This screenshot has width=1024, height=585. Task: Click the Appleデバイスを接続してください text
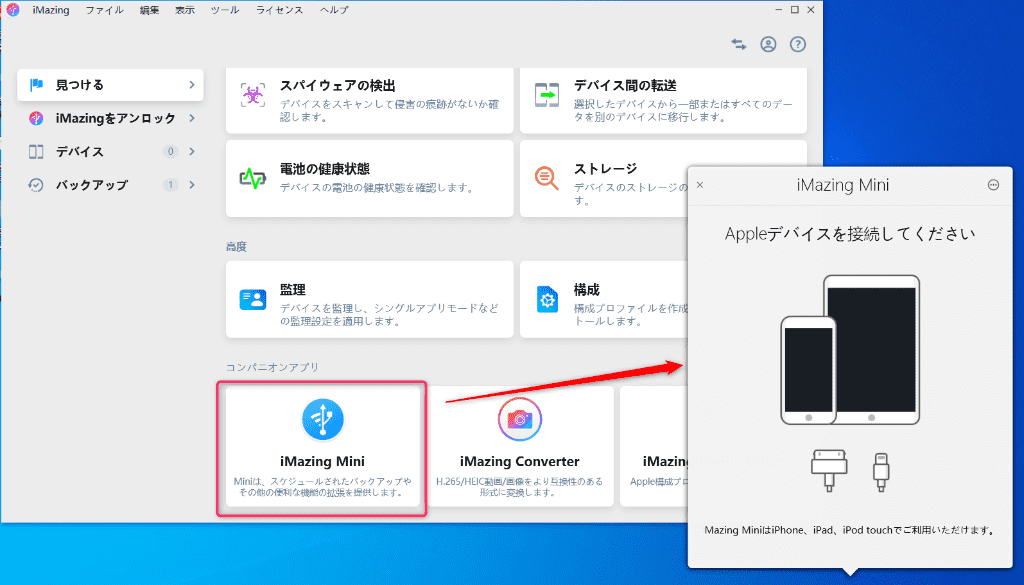click(850, 234)
